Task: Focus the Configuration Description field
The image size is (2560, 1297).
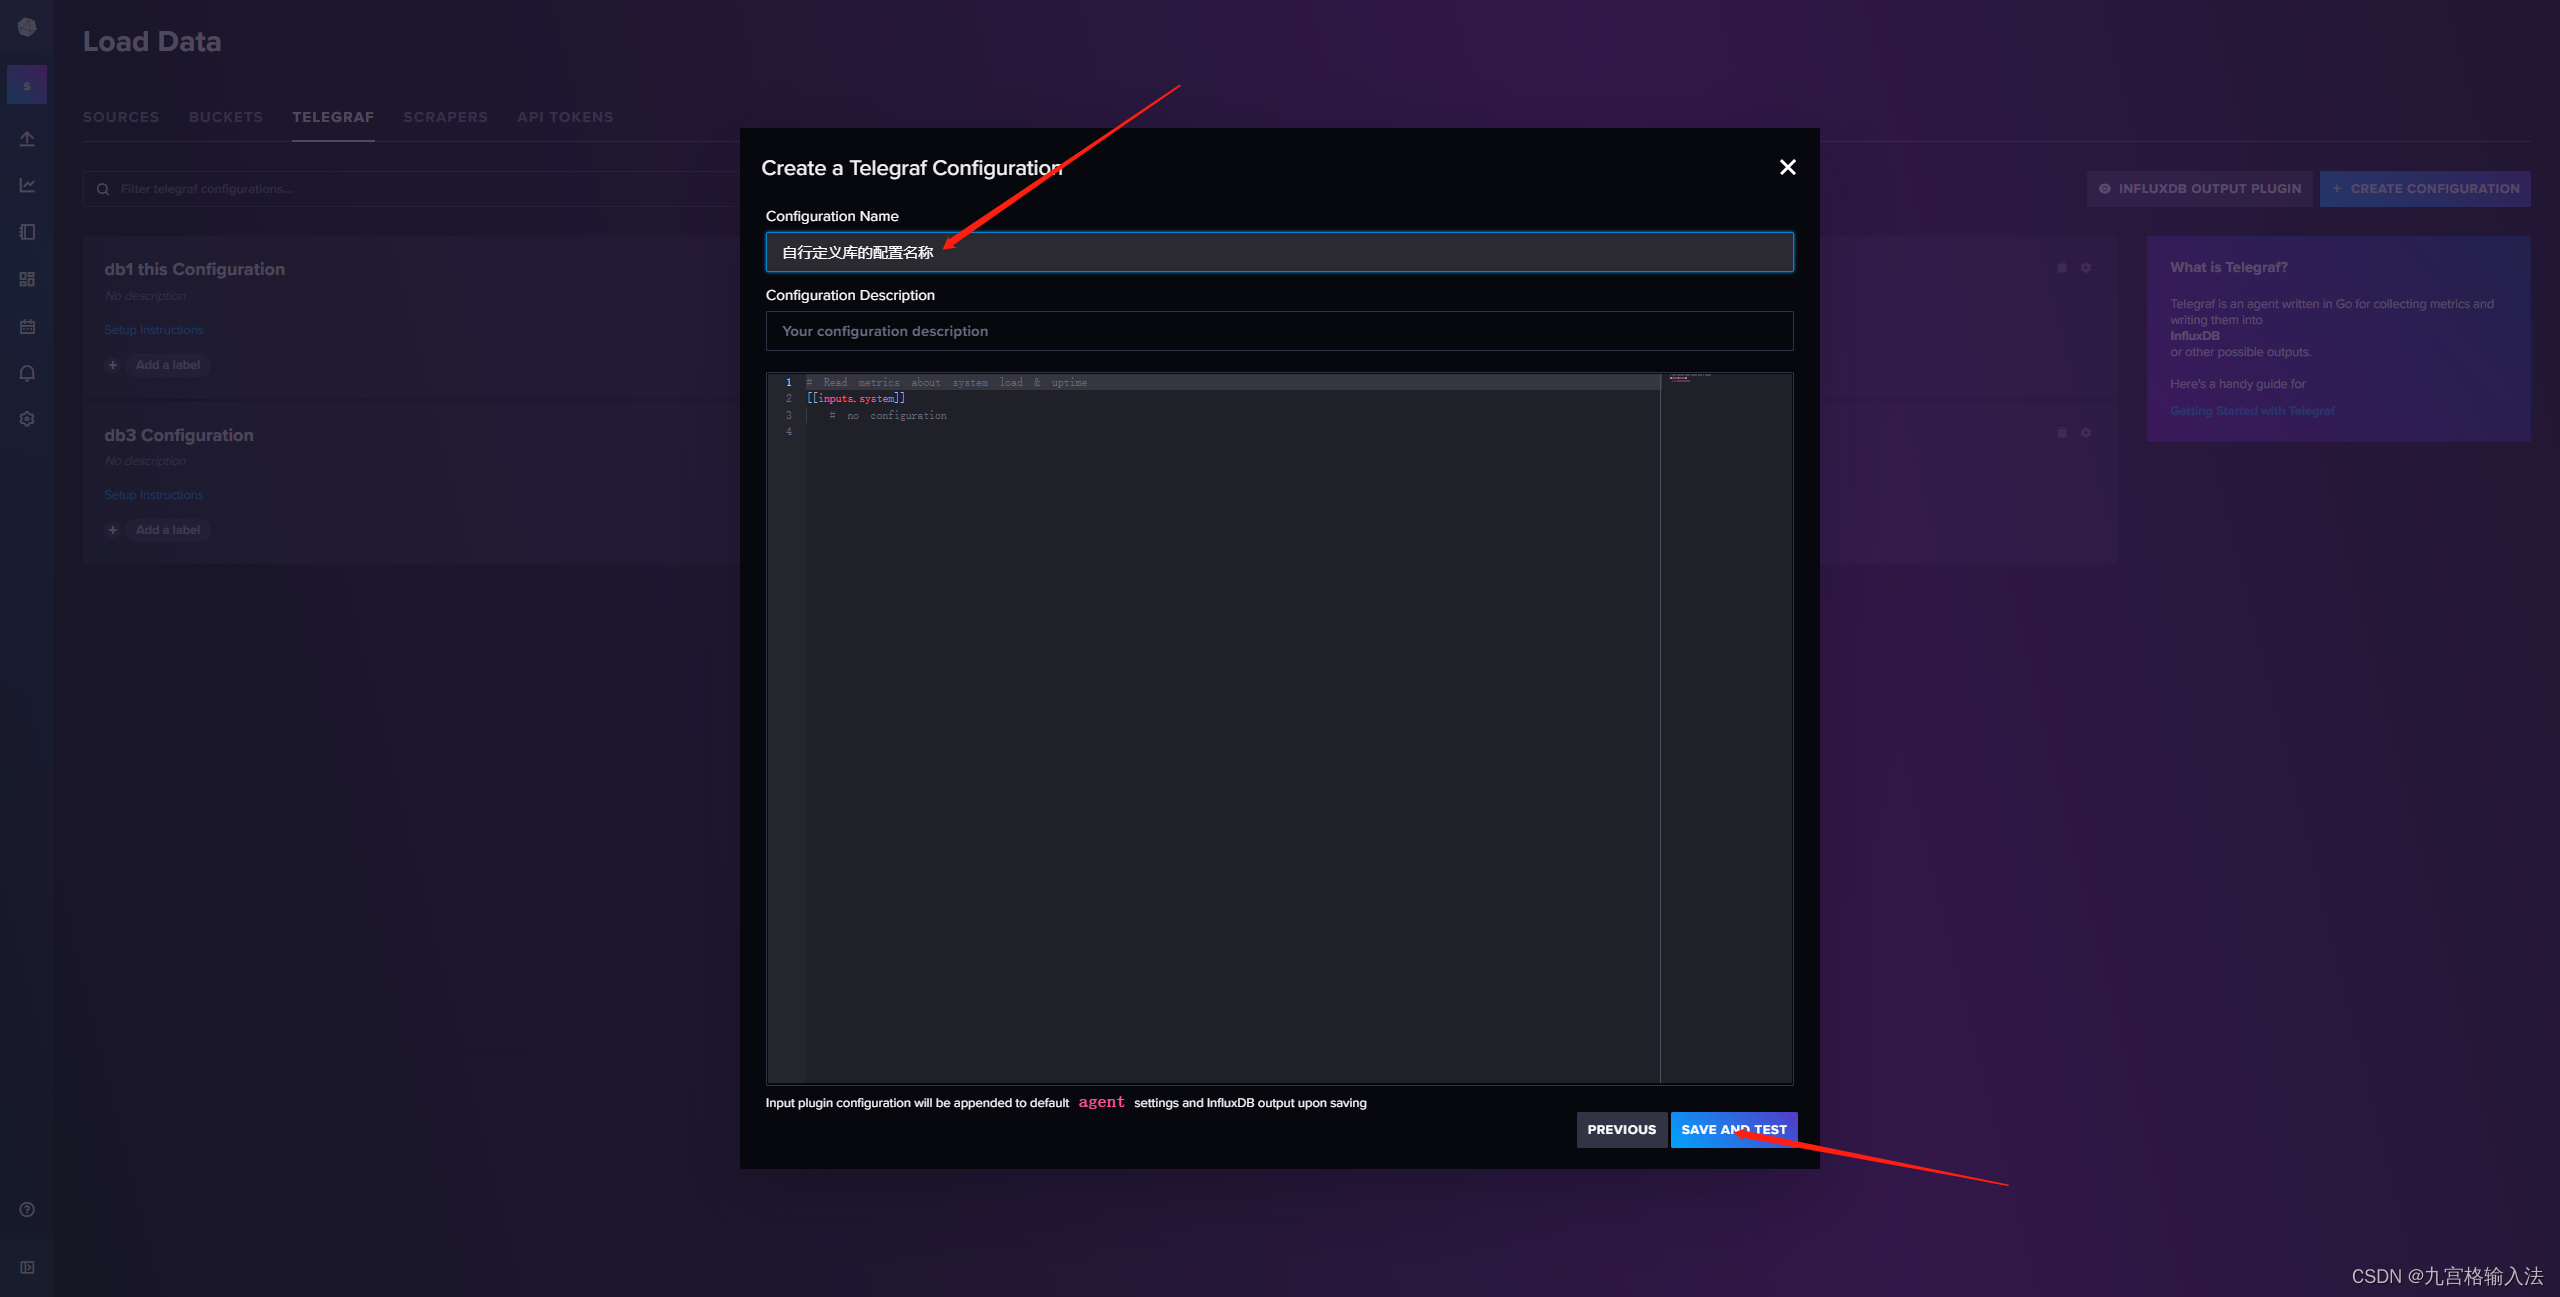Action: [1279, 331]
